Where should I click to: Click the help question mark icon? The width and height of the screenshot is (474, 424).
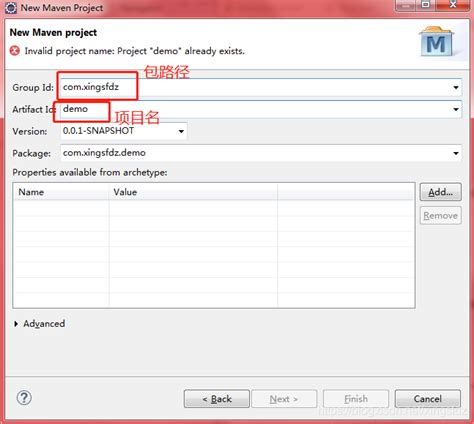click(24, 398)
